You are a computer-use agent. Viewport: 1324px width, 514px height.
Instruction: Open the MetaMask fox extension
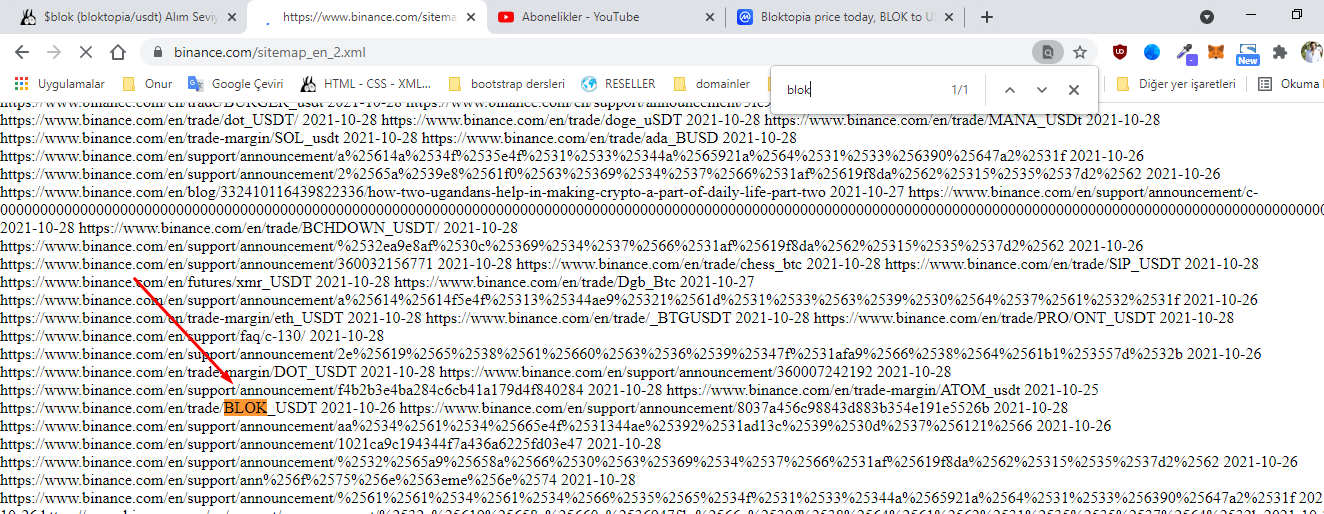tap(1216, 52)
